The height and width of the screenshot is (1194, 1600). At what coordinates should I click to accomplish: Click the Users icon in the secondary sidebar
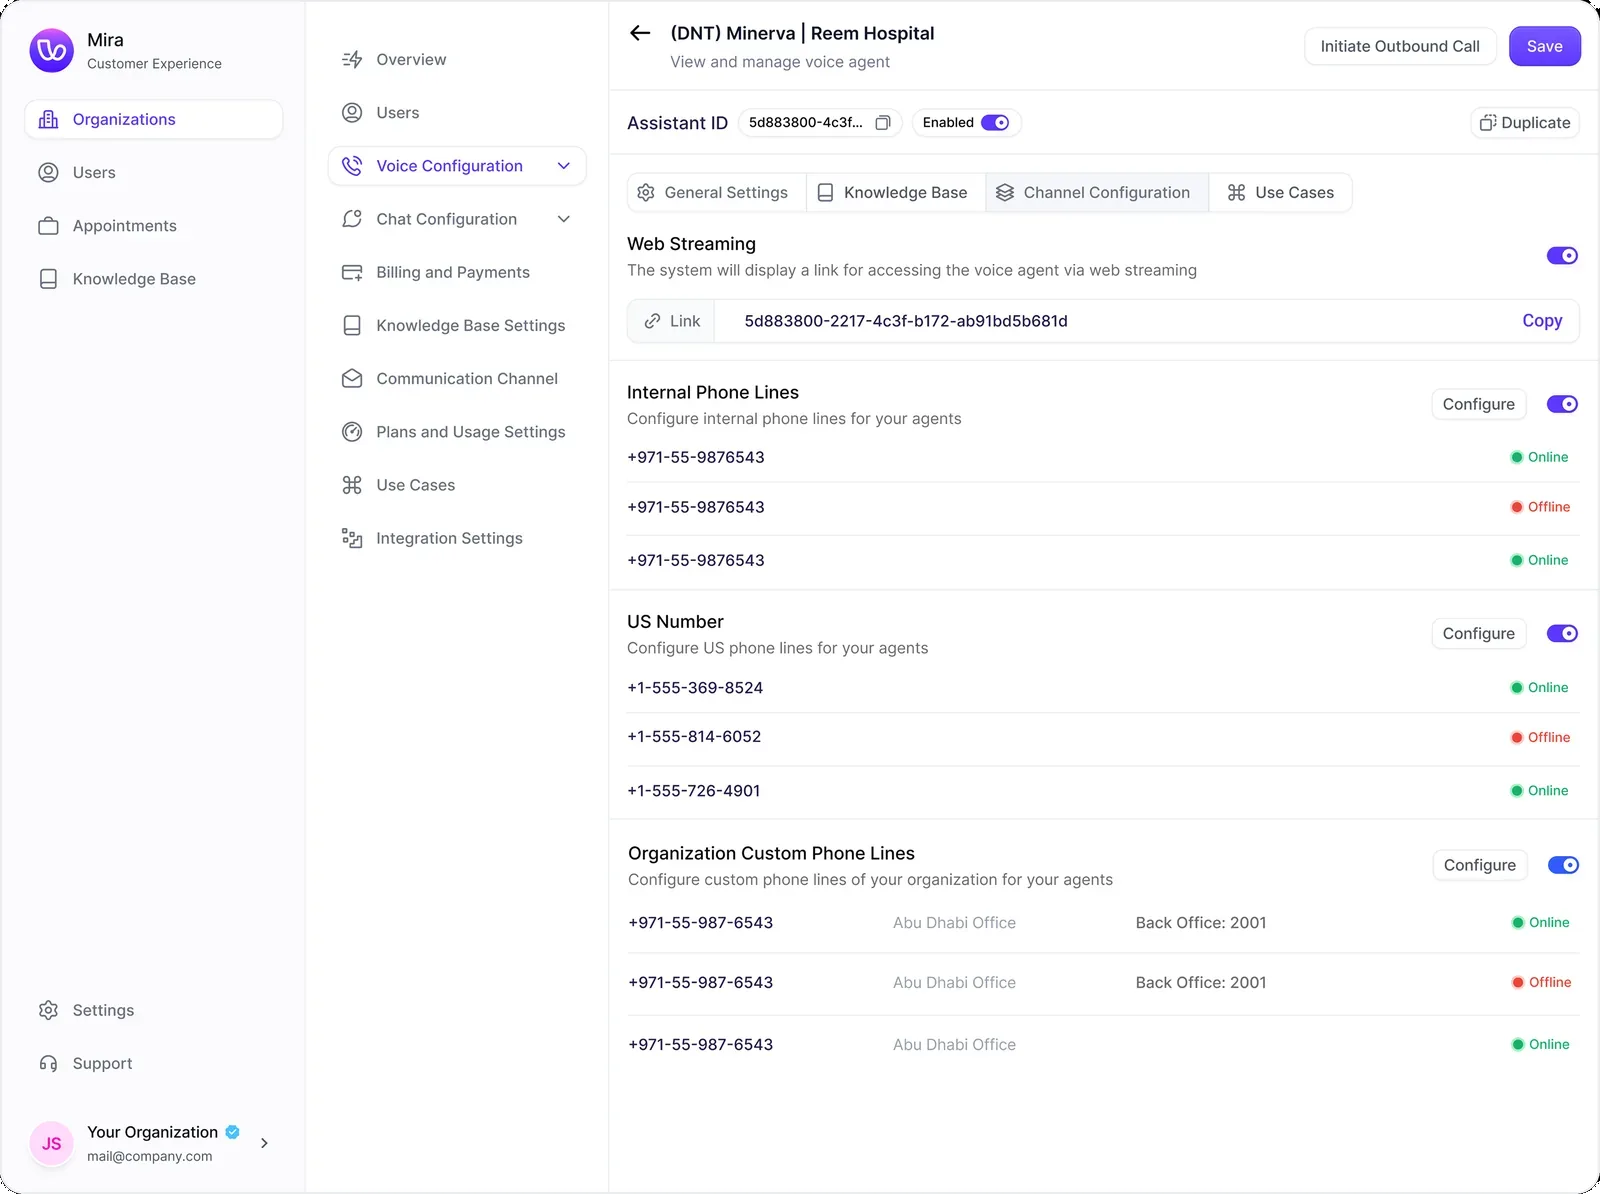(x=352, y=113)
